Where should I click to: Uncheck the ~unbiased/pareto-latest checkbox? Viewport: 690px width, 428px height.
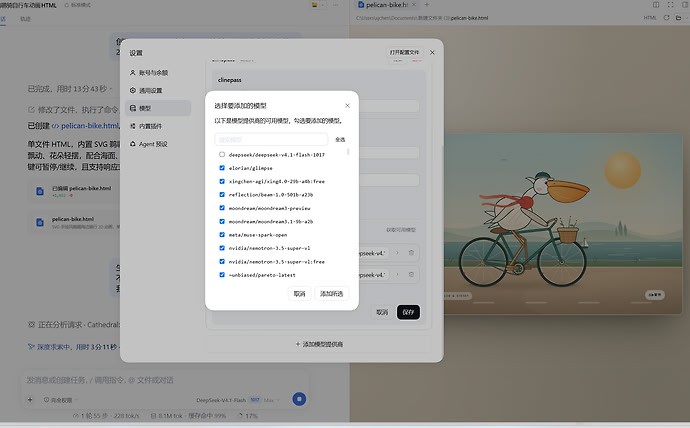click(222, 274)
